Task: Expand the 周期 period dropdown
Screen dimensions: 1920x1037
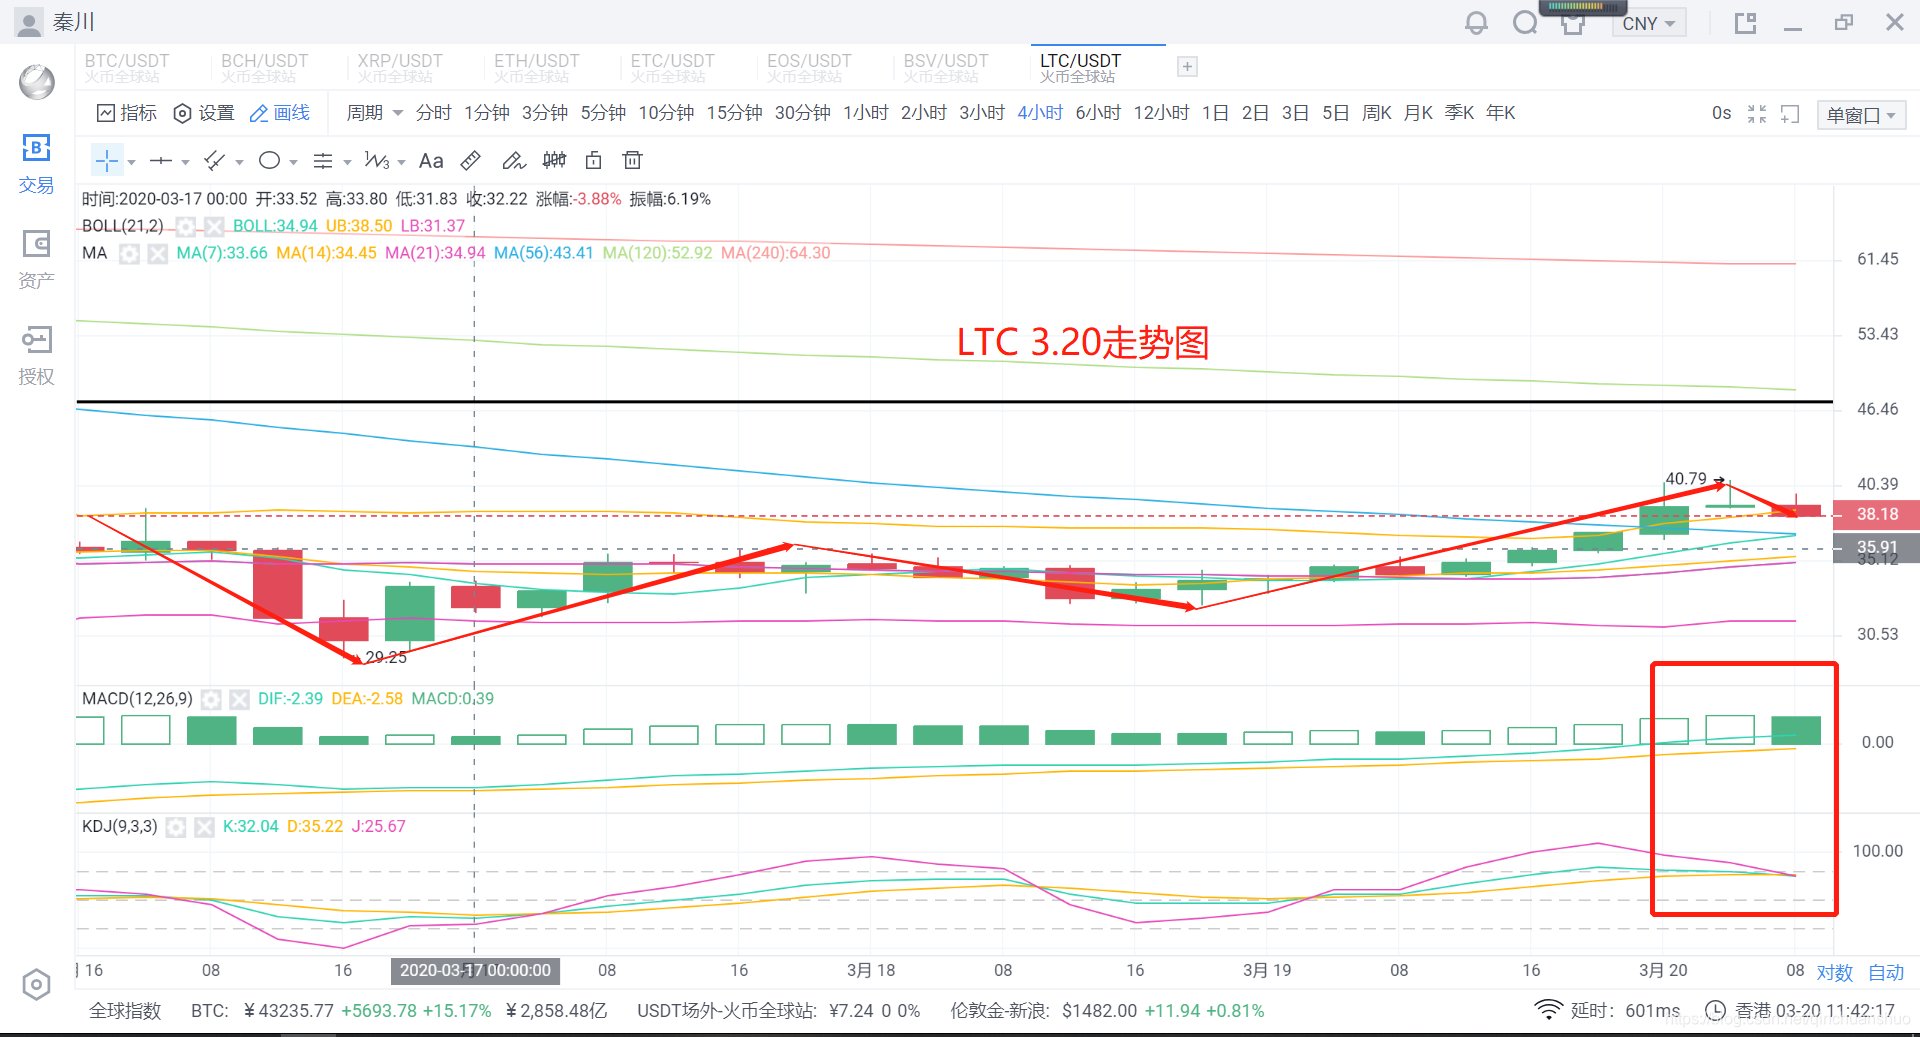Action: (374, 113)
